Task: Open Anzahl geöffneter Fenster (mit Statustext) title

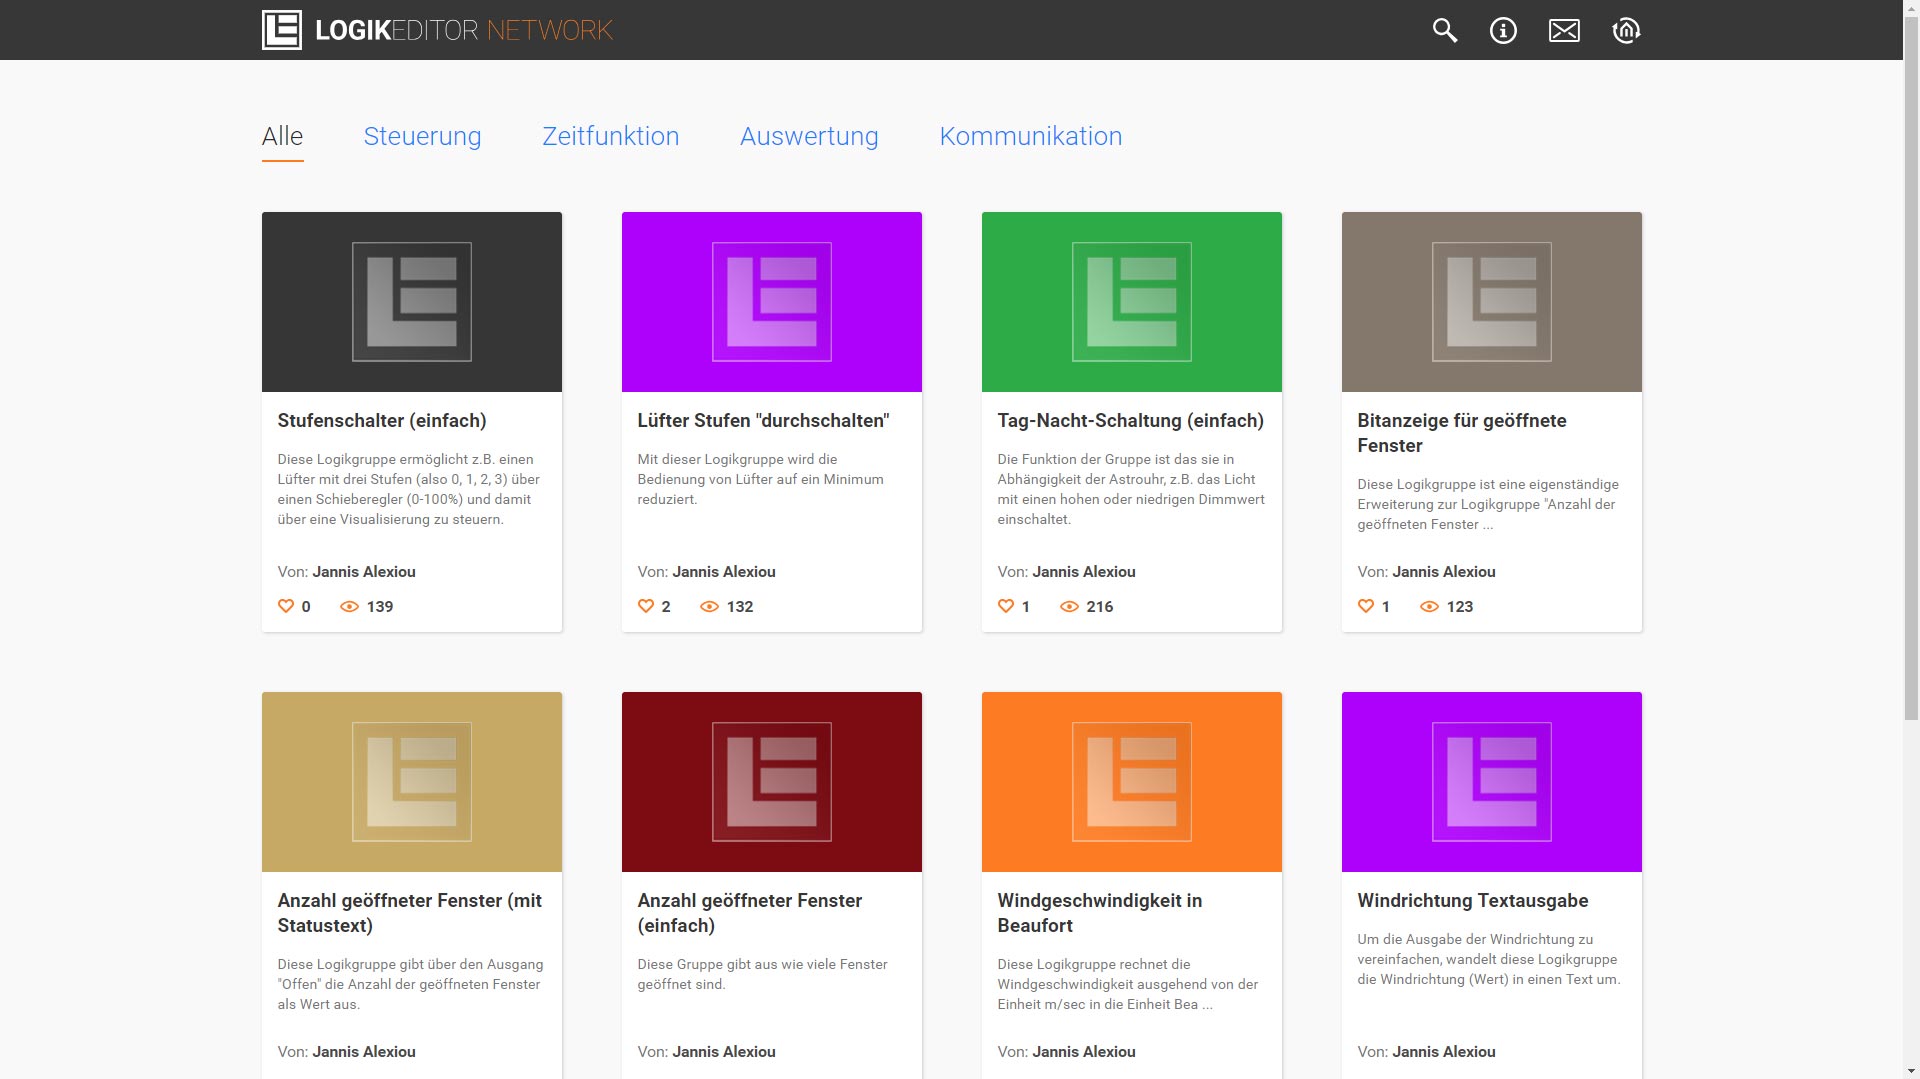Action: (409, 913)
